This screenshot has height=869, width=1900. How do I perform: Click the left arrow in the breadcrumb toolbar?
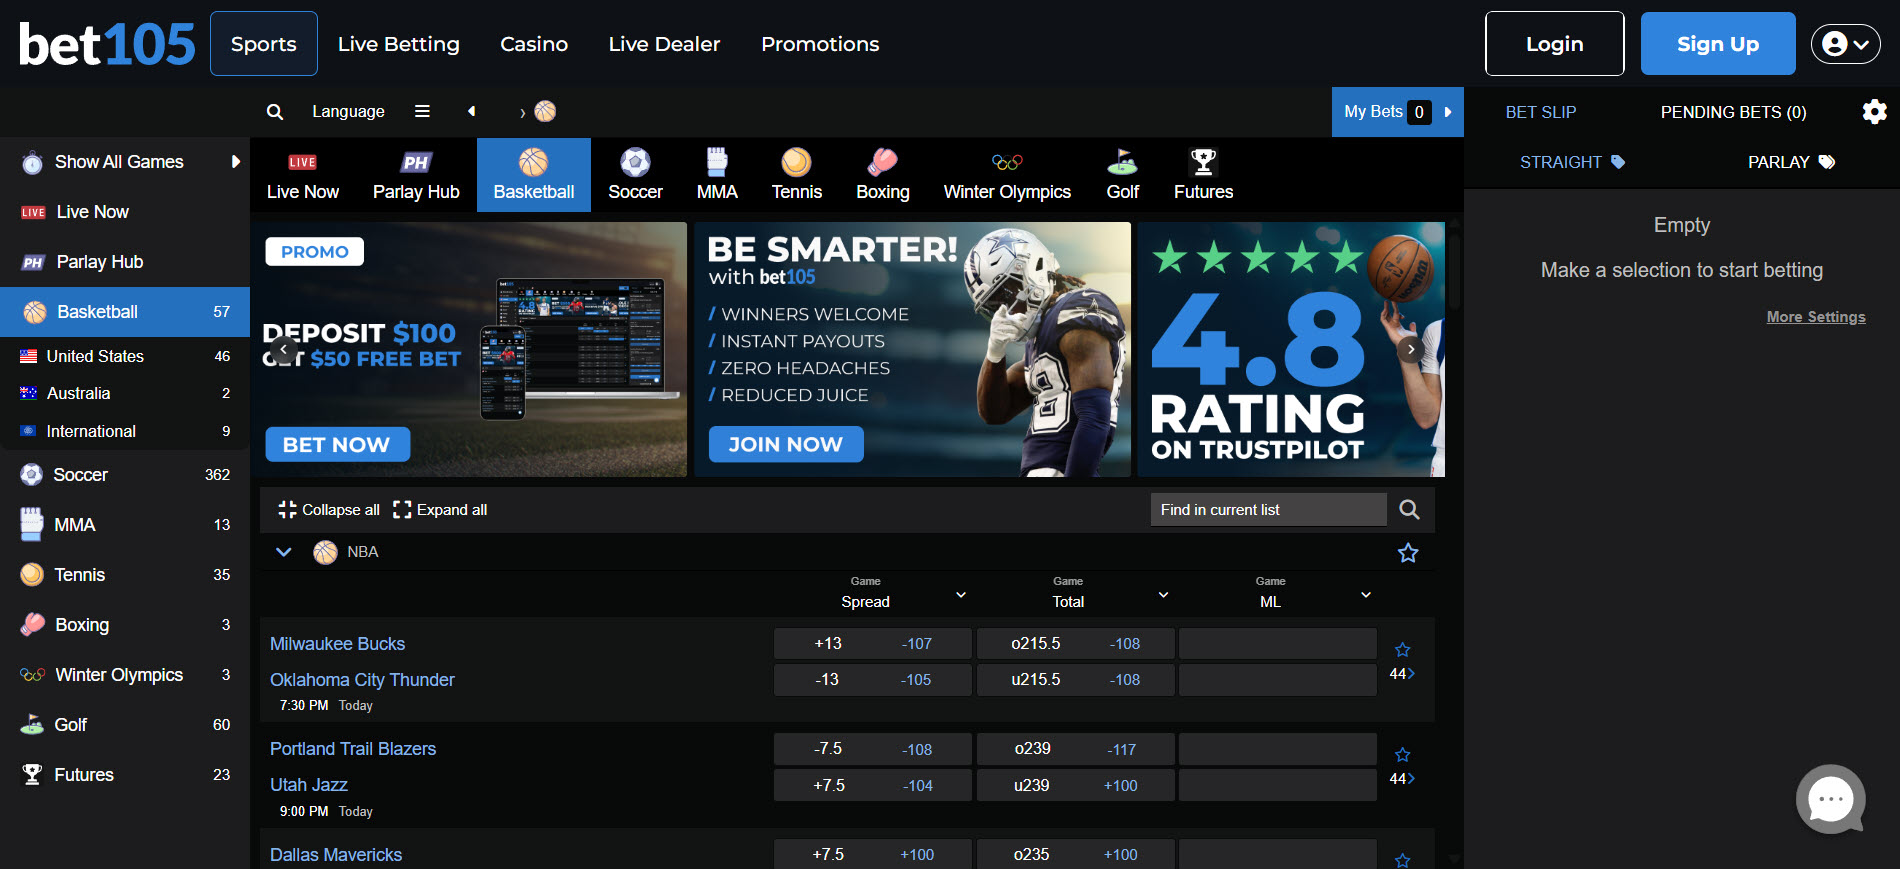coord(472,111)
